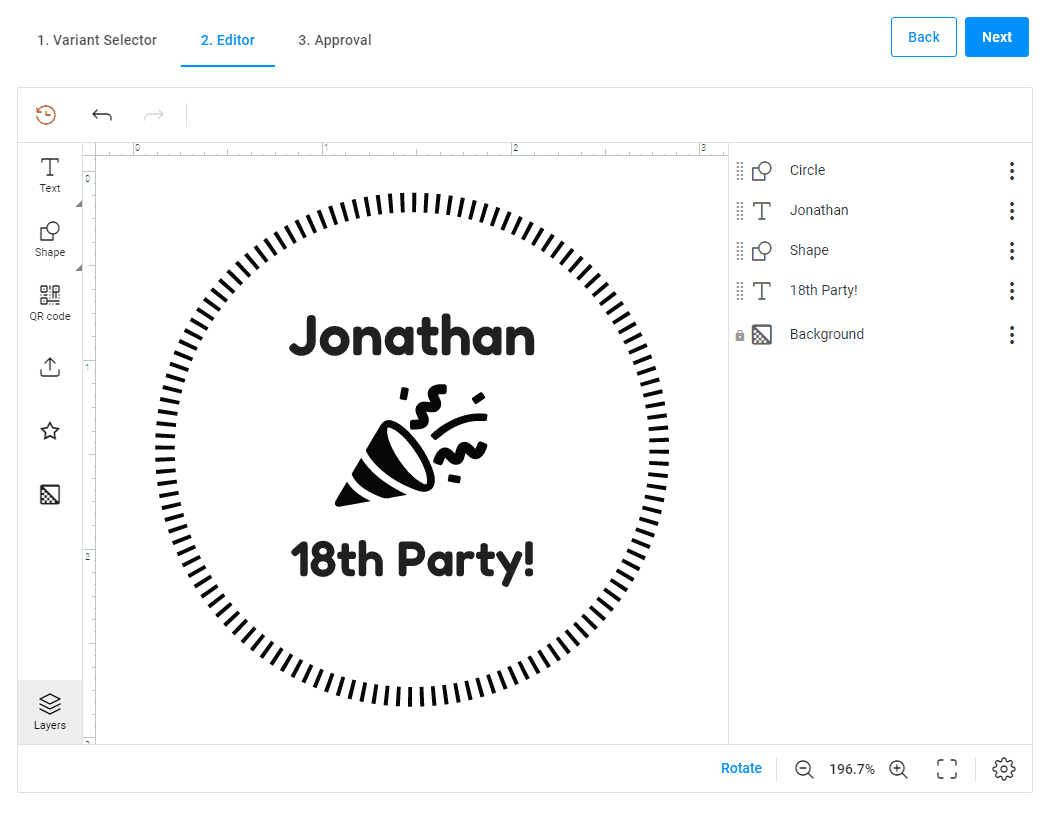This screenshot has height=821, width=1050.
Task: Click the upload image icon
Action: [x=49, y=367]
